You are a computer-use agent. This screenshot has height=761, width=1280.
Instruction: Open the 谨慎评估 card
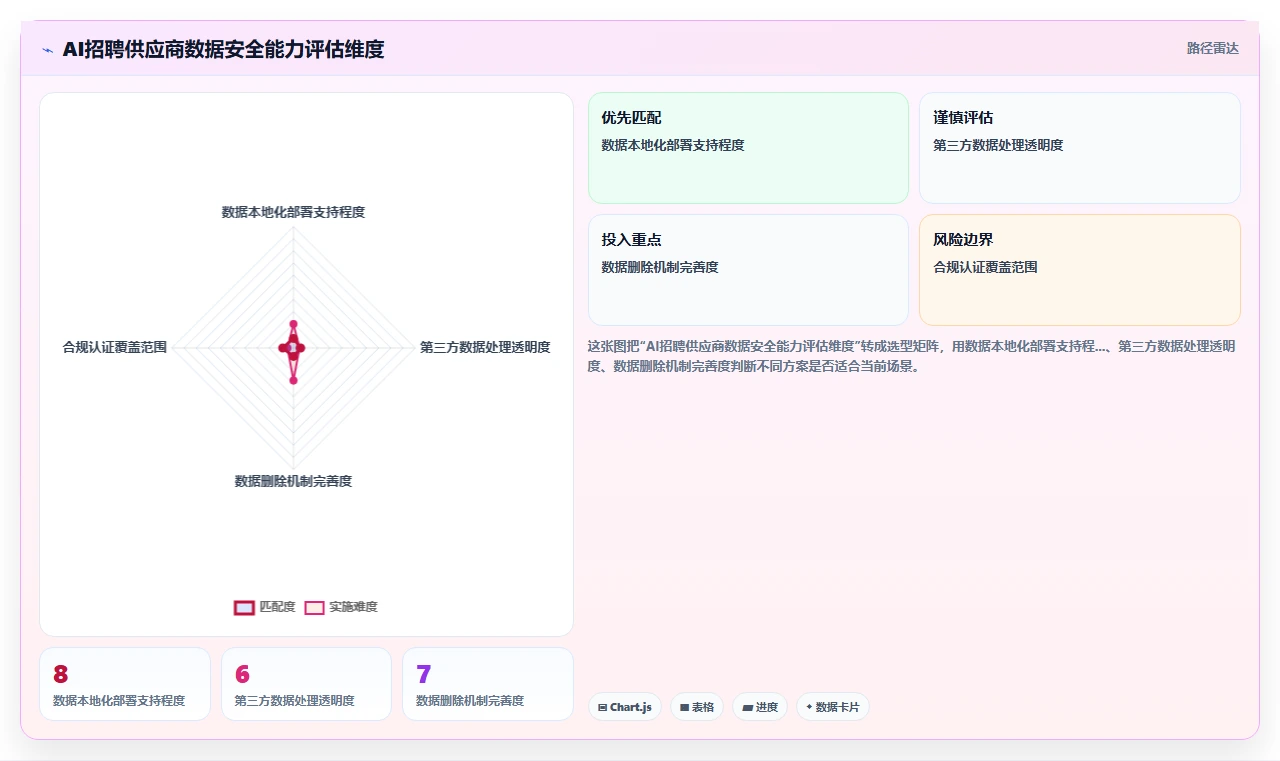click(1080, 148)
